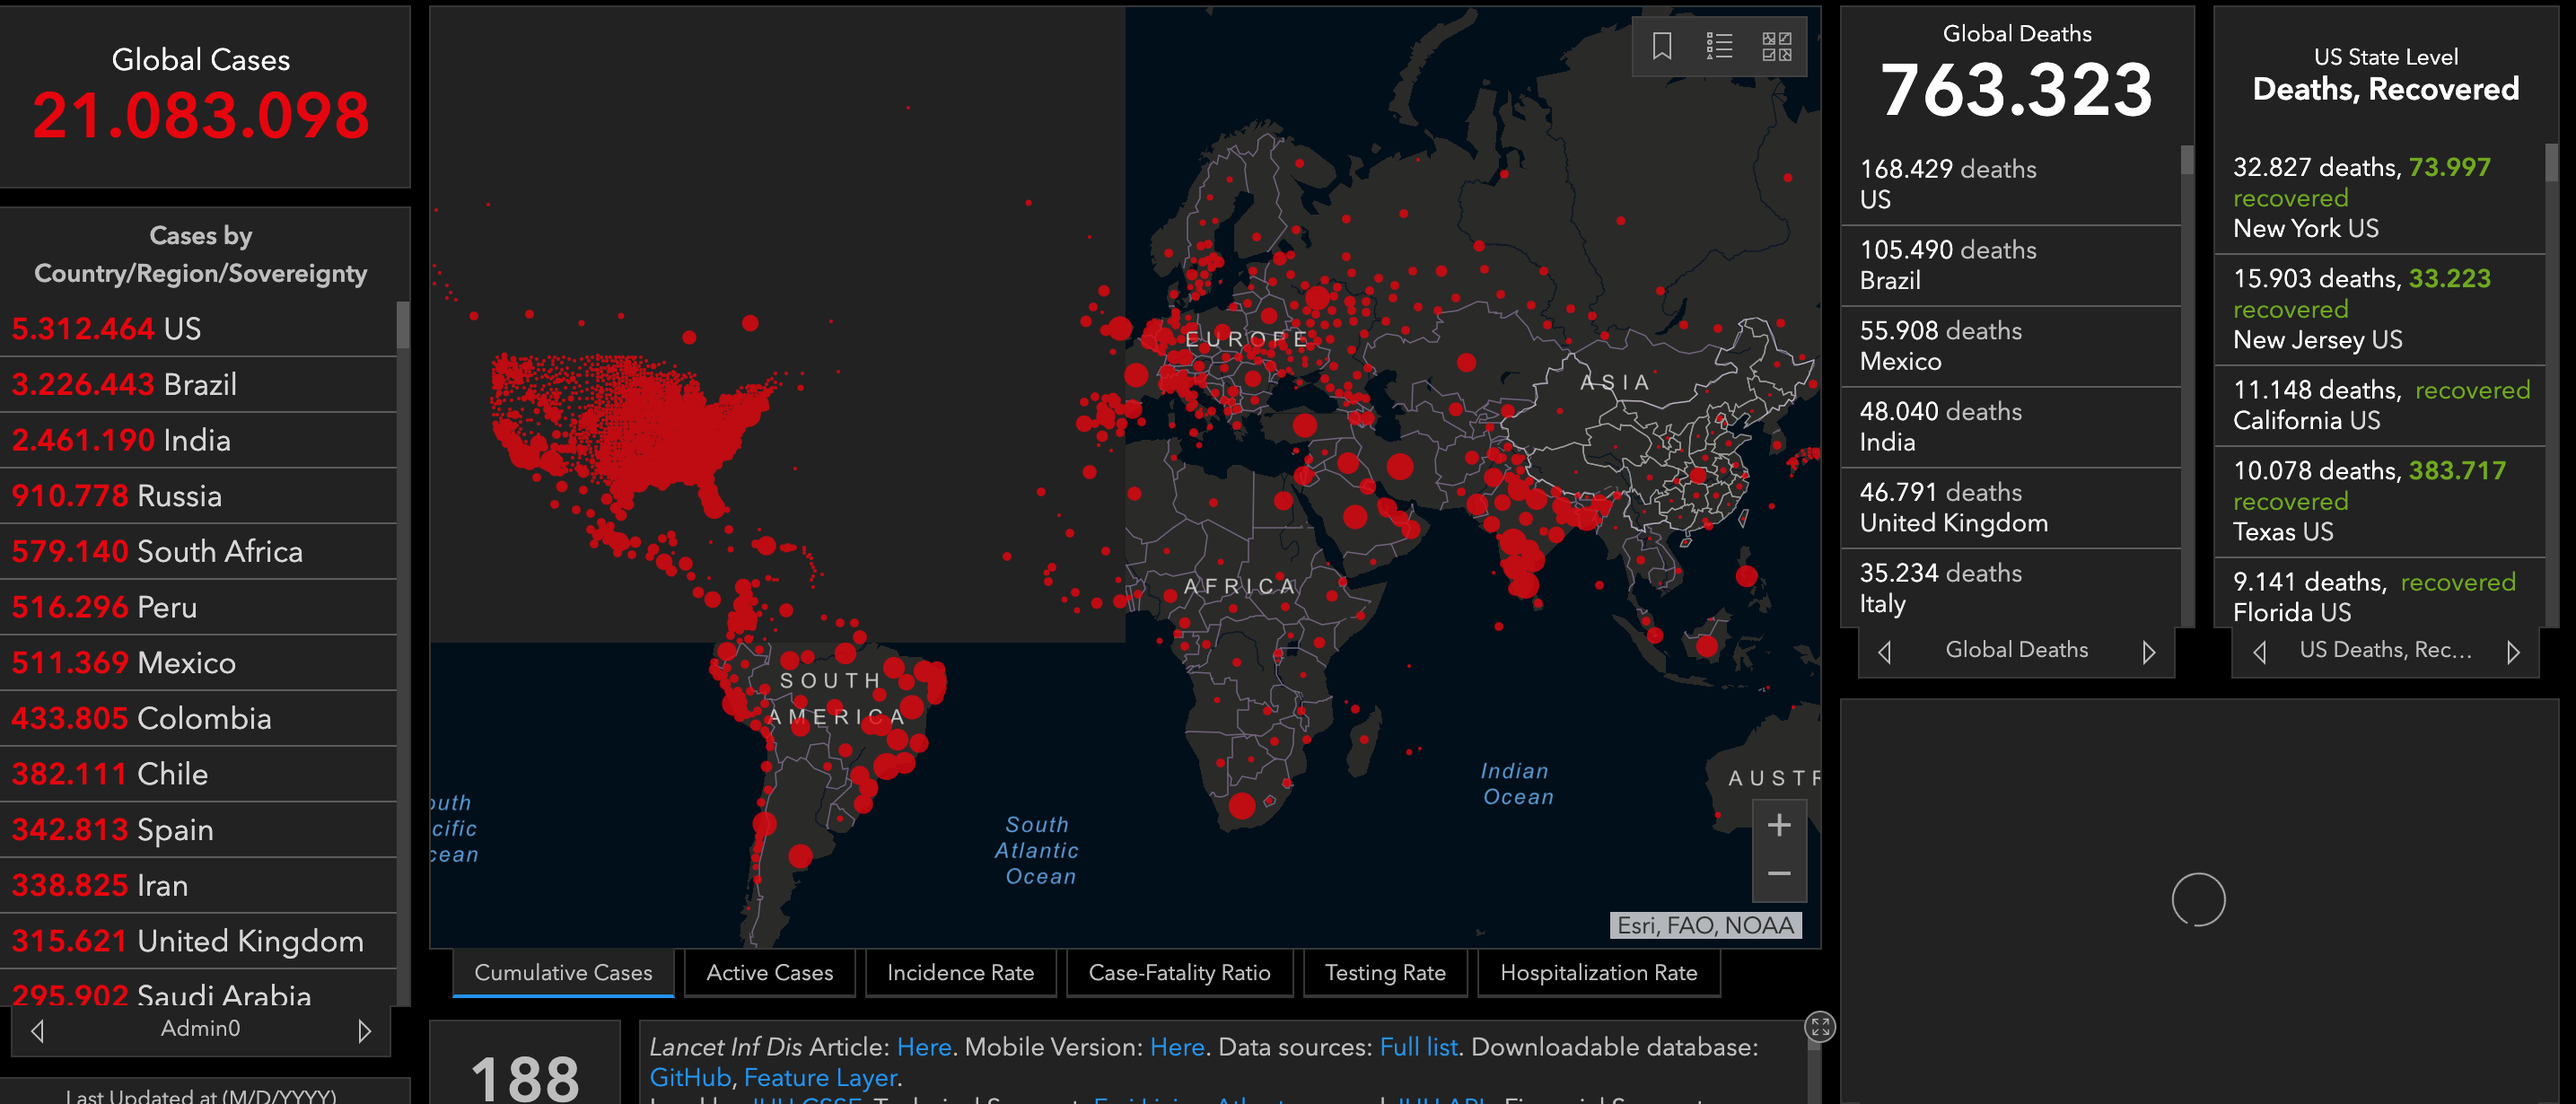This screenshot has height=1104, width=2576.
Task: Go to next Global Deaths panel
Action: (2148, 652)
